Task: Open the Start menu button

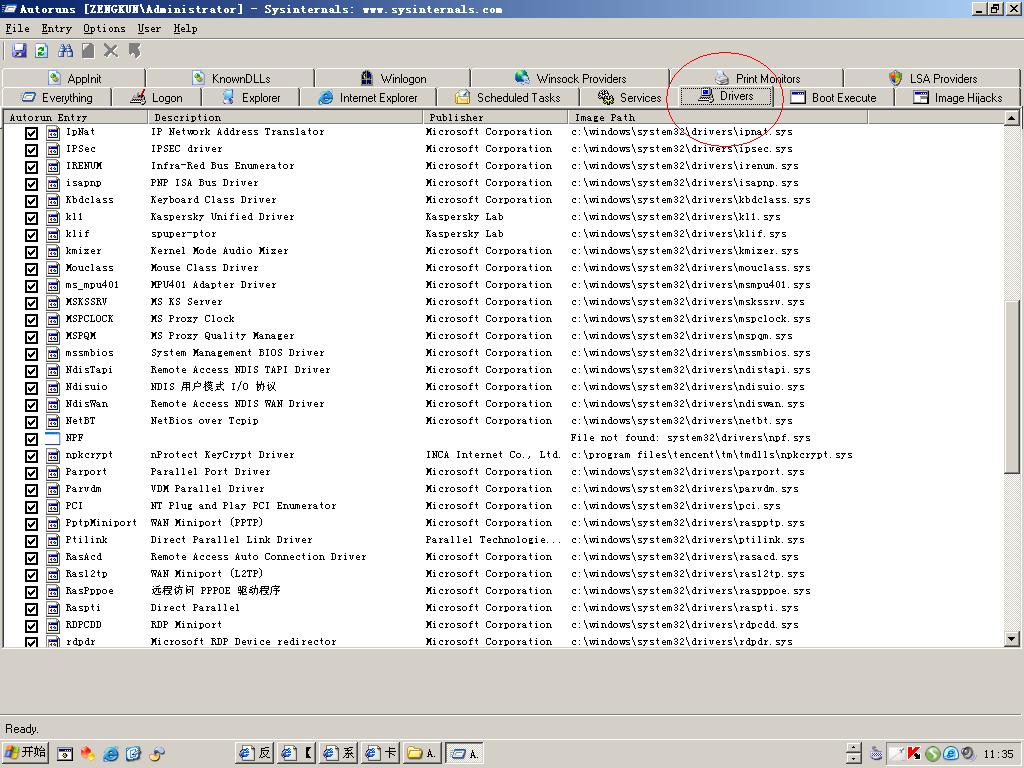Action: click(26, 753)
